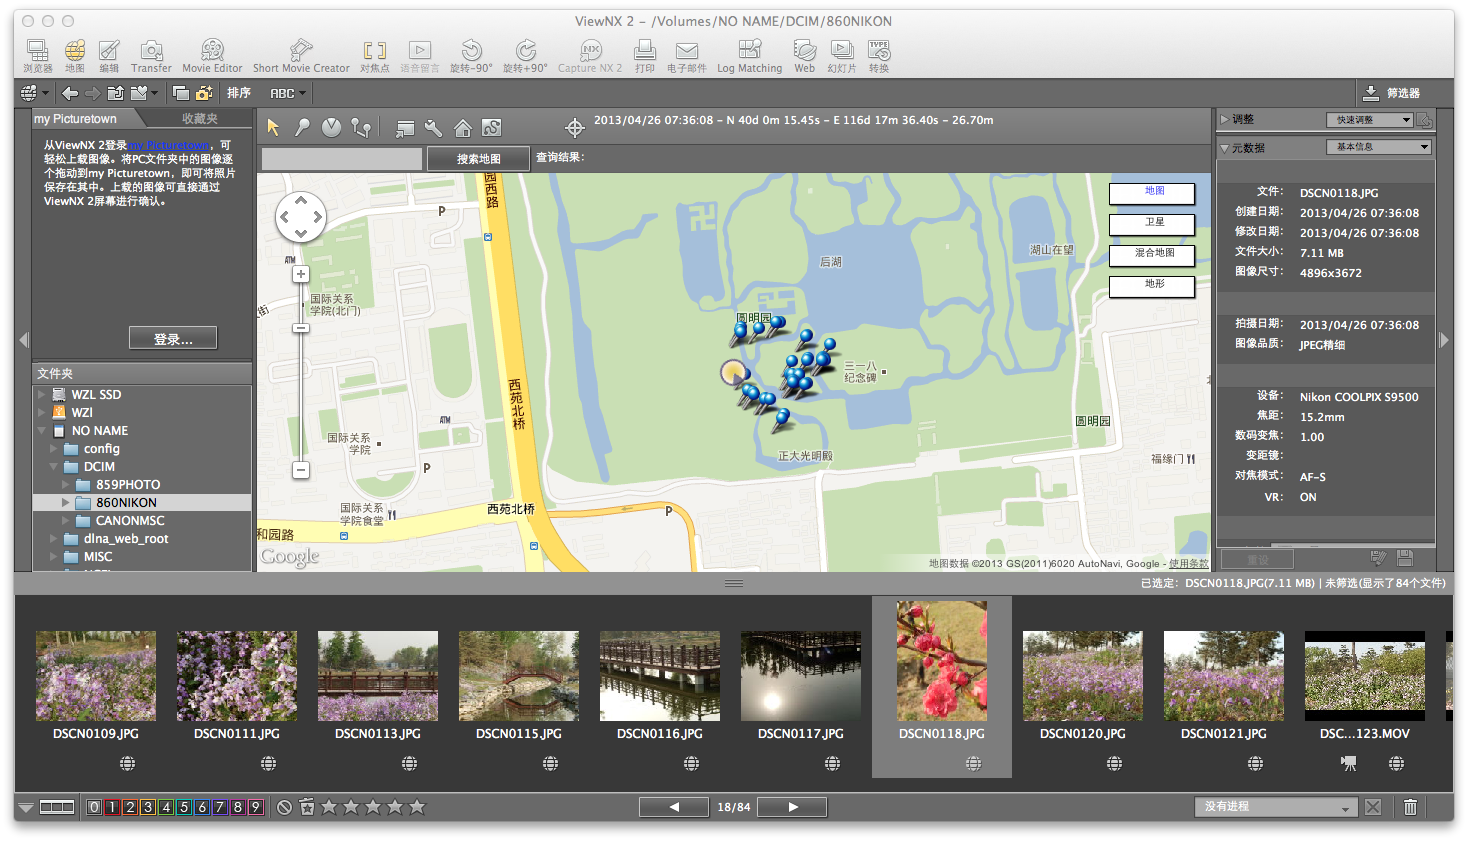Image resolution: width=1468 pixels, height=841 pixels.
Task: Zoom in the map with plus
Action: click(301, 274)
